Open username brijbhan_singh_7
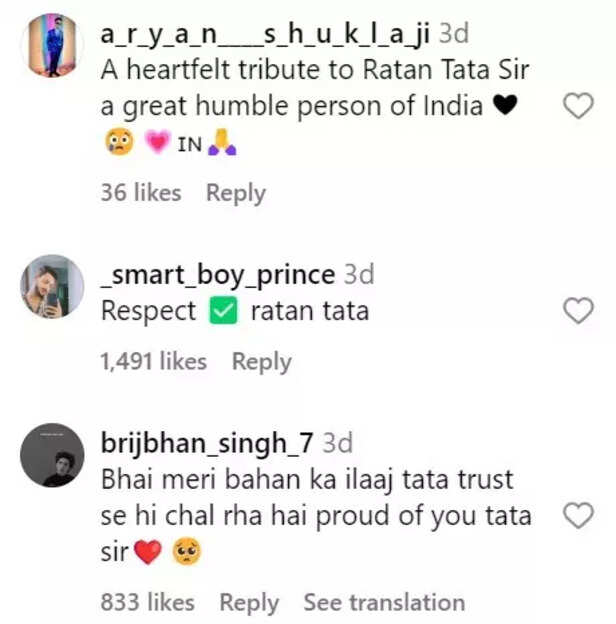The image size is (616, 624). (207, 444)
